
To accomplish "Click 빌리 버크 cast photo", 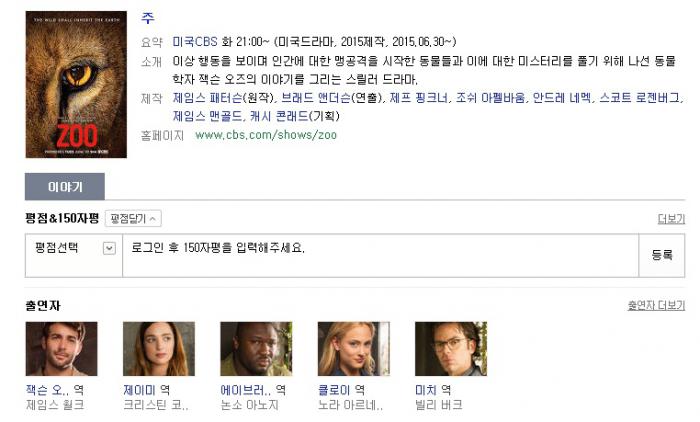I will click(x=451, y=349).
